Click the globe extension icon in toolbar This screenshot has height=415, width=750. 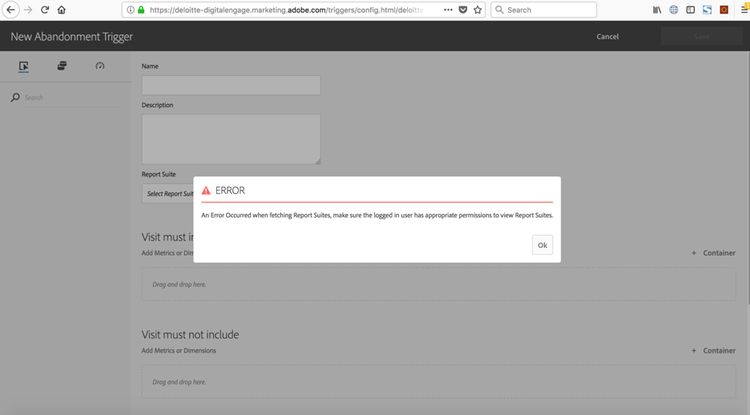[x=673, y=10]
